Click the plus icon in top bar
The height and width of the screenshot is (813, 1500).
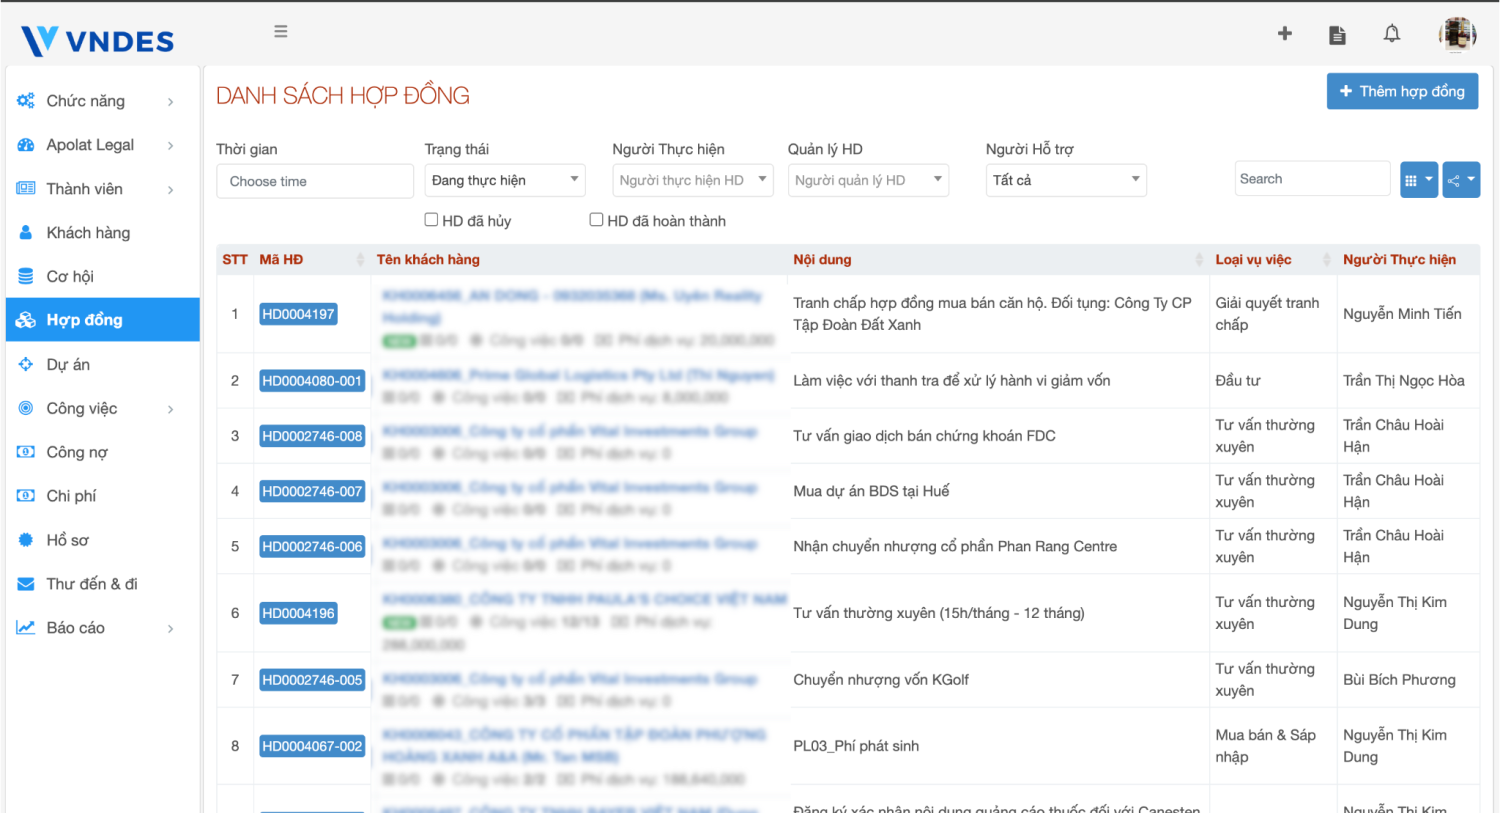click(x=1285, y=34)
